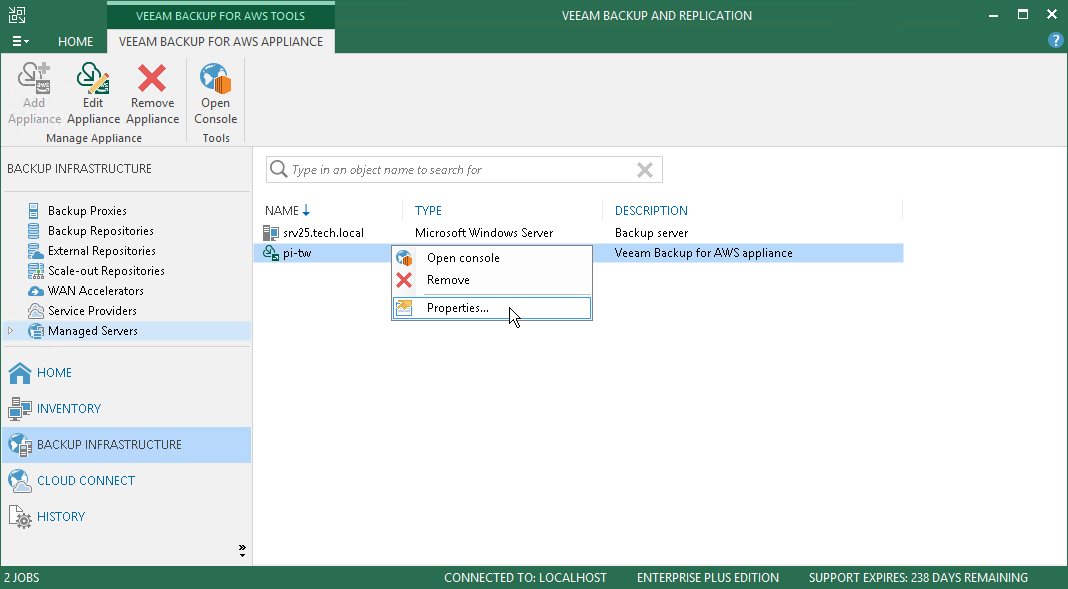Select WAN Accelerators in the tree

(96, 291)
